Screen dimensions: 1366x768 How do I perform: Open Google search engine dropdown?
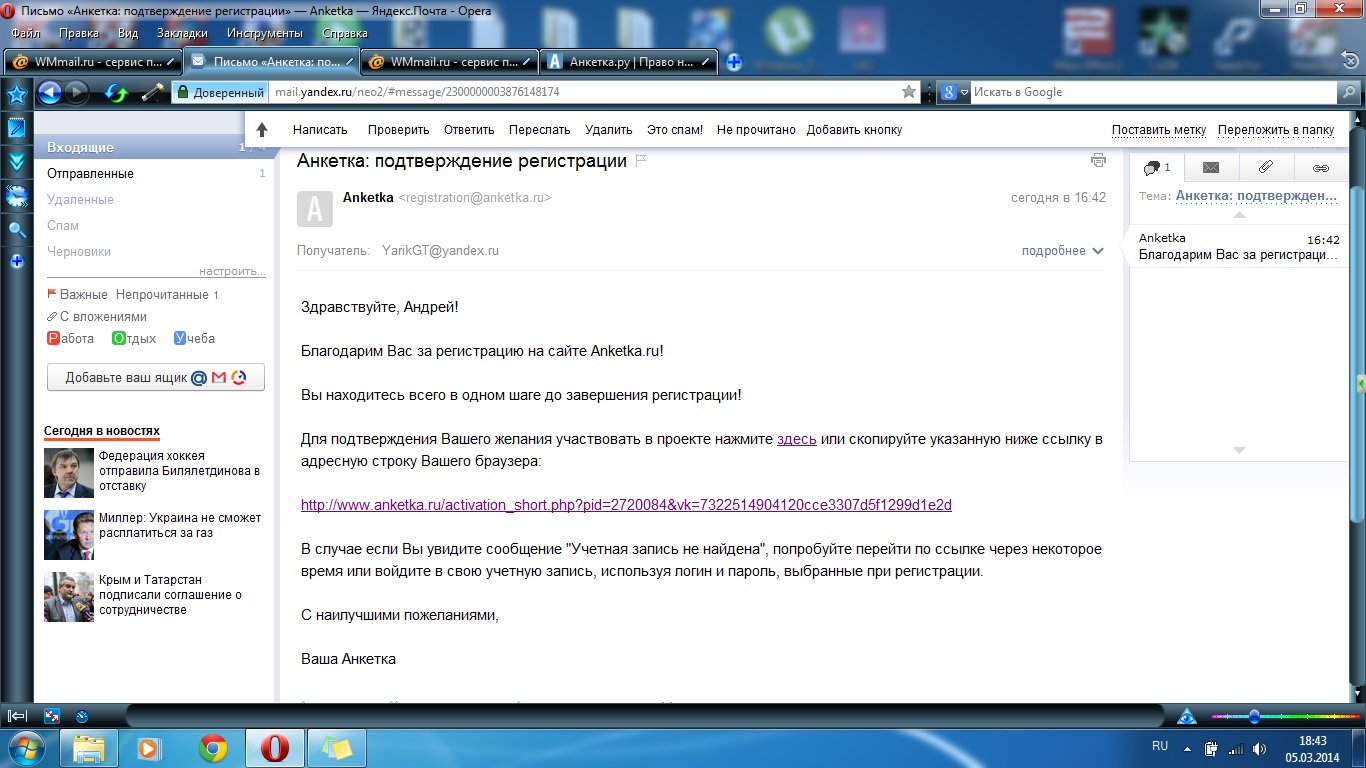[x=955, y=92]
